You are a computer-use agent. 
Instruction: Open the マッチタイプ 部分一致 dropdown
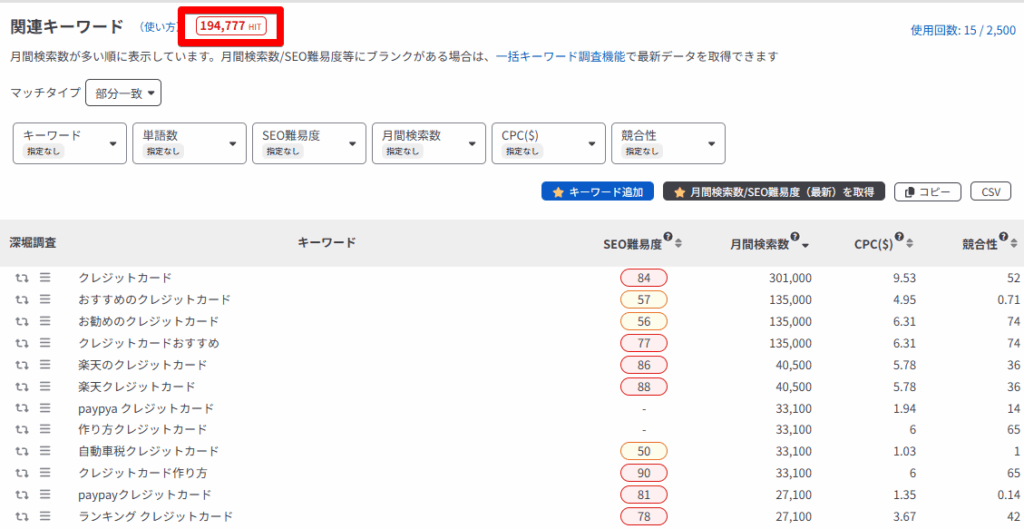click(x=123, y=93)
